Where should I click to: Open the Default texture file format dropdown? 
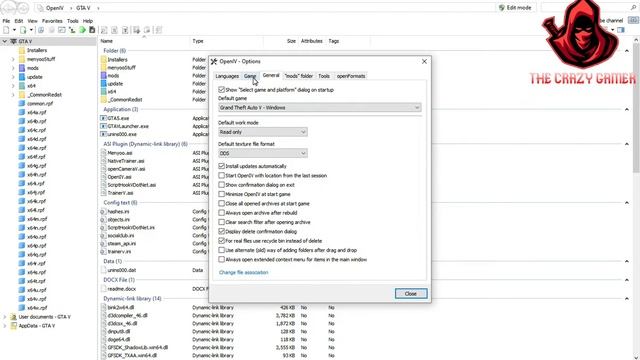pos(263,153)
